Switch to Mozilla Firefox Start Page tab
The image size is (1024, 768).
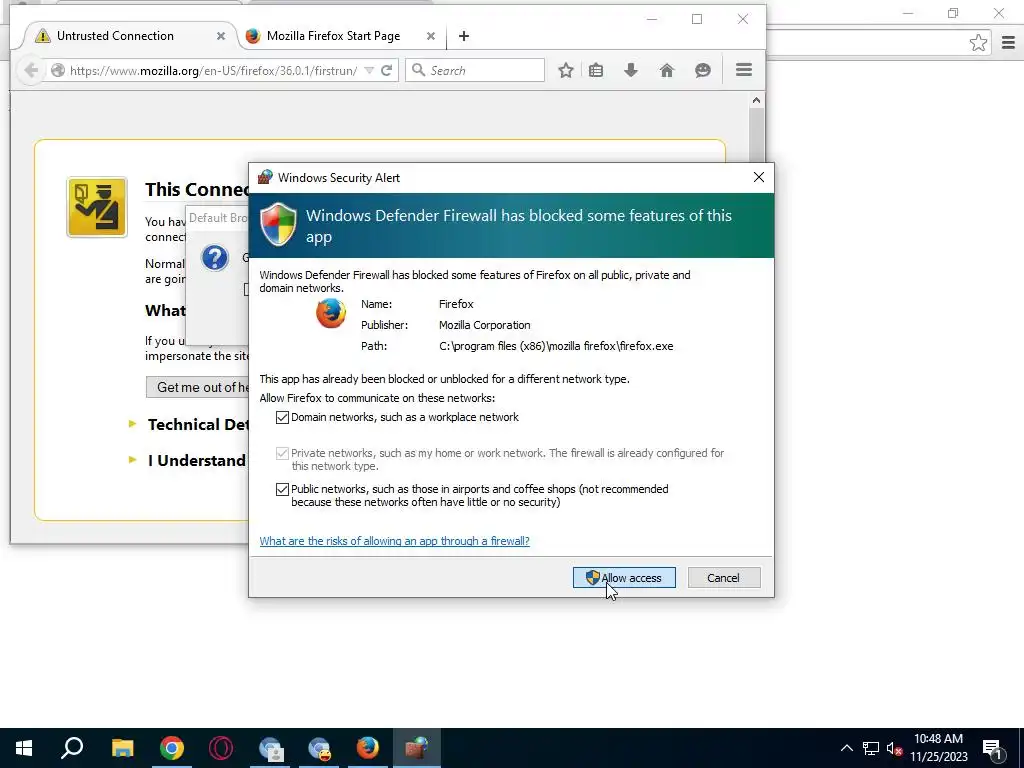(x=333, y=36)
